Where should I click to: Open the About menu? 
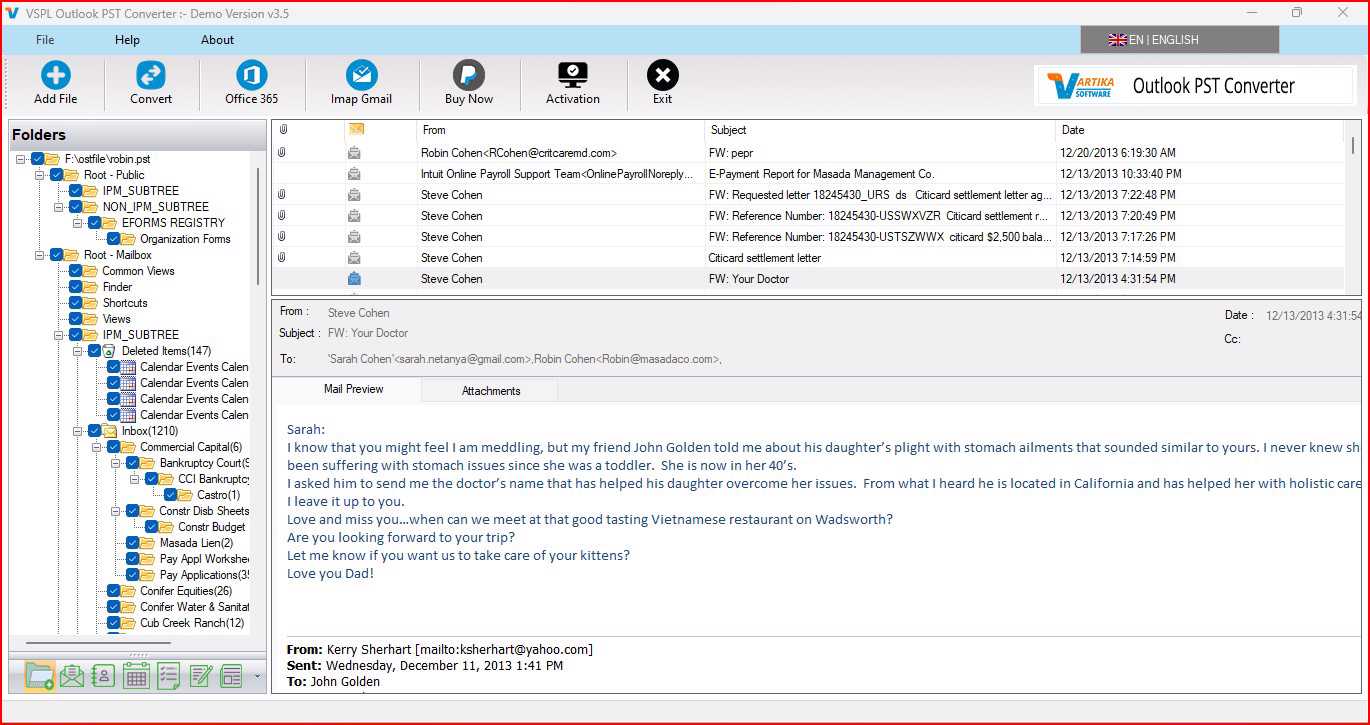[217, 40]
